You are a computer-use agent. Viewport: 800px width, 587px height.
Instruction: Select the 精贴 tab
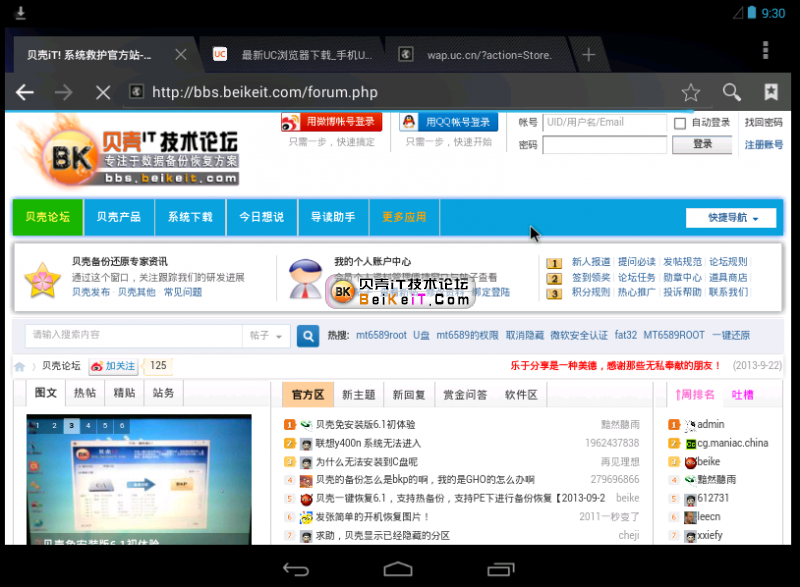pos(124,393)
